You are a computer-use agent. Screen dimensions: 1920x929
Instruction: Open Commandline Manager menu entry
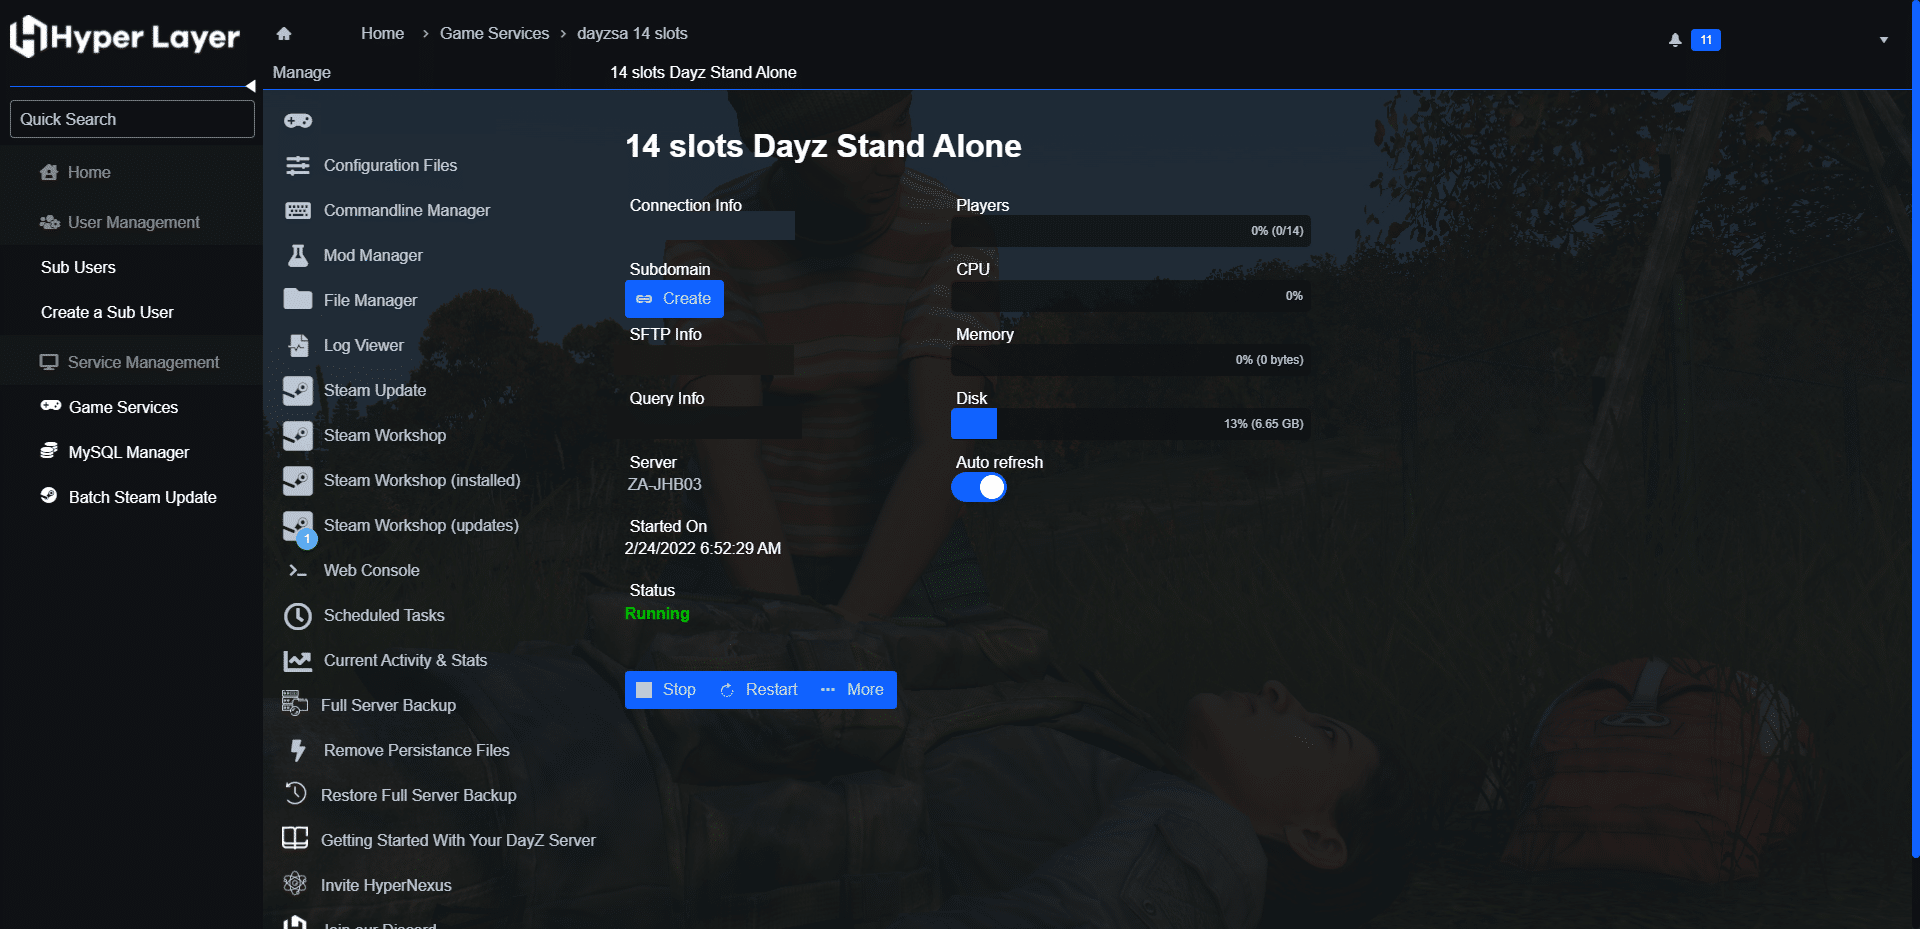(x=407, y=211)
